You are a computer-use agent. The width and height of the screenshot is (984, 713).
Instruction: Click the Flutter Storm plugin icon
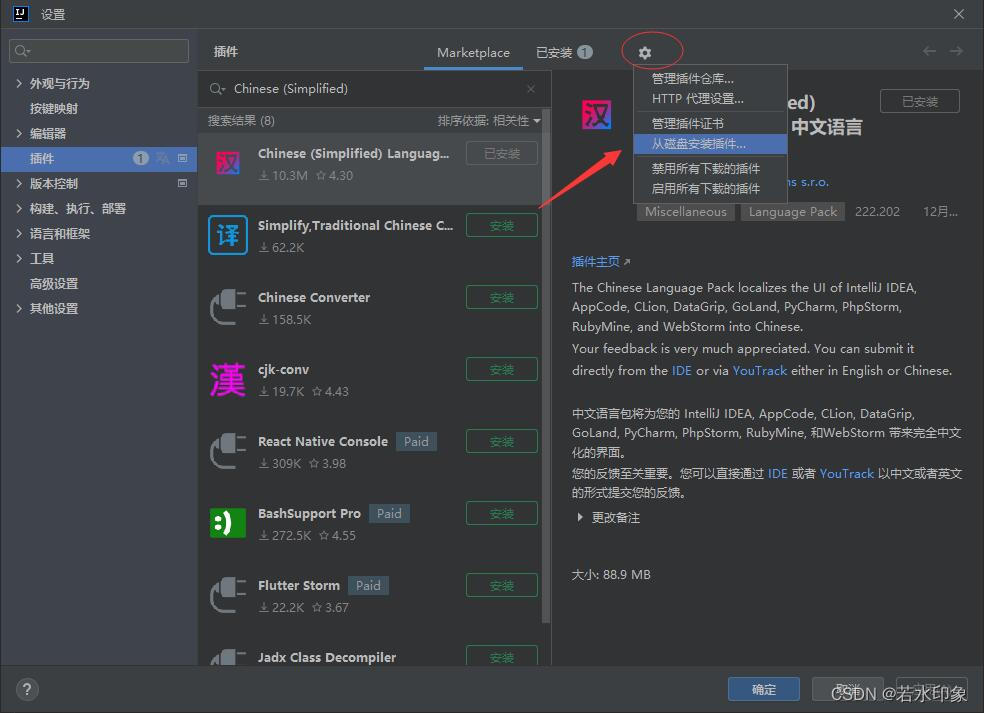click(x=227, y=595)
